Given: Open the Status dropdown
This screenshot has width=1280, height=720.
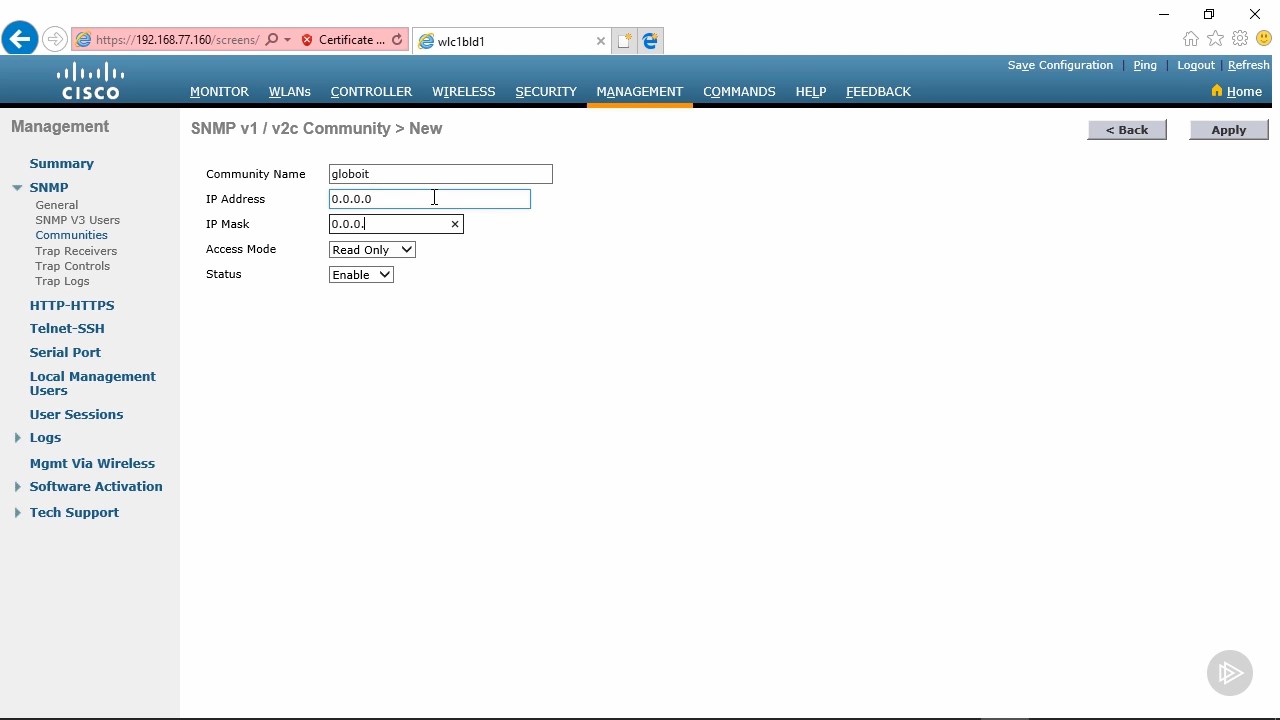Looking at the screenshot, I should [361, 275].
